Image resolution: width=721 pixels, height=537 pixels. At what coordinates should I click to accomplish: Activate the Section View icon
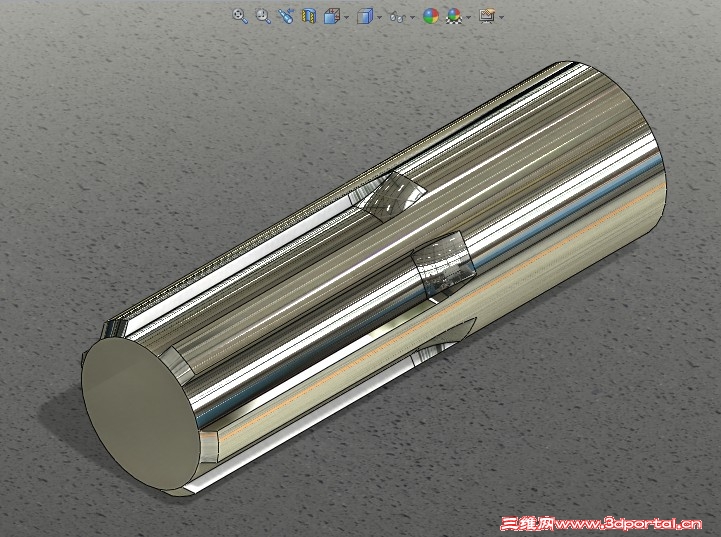pyautogui.click(x=309, y=17)
